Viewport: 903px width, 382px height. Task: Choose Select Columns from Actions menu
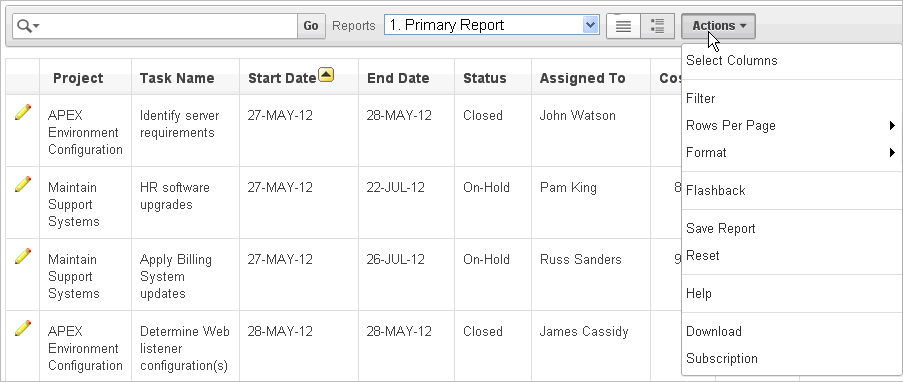[x=731, y=60]
